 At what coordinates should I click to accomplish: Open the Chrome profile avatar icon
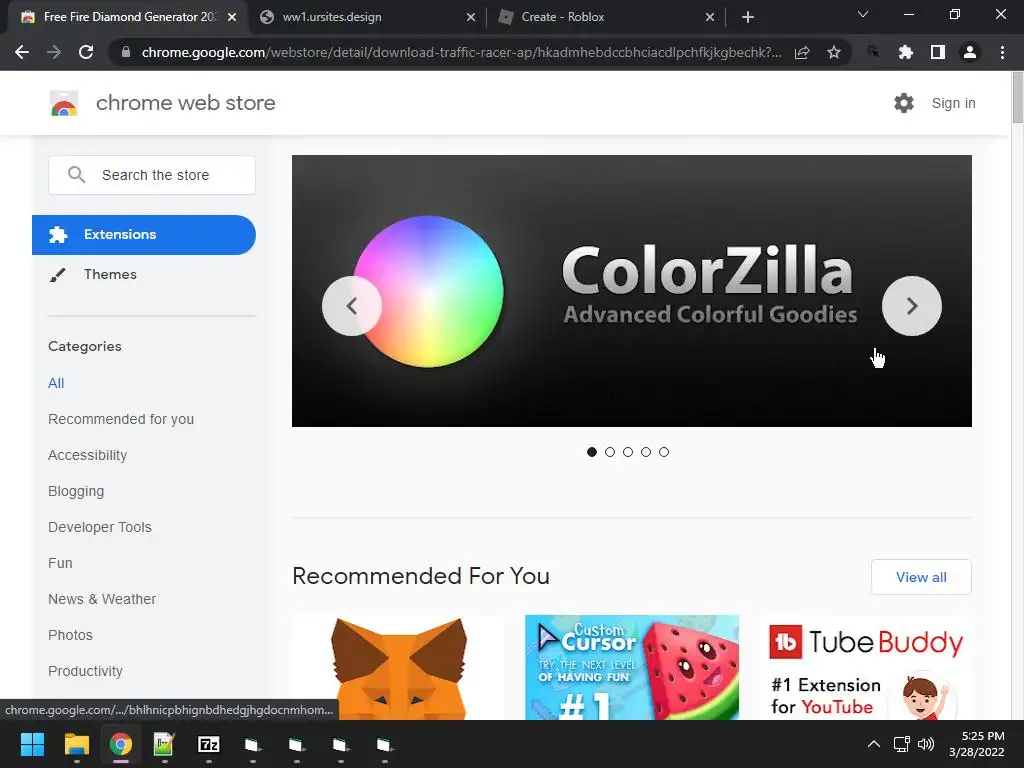[970, 52]
